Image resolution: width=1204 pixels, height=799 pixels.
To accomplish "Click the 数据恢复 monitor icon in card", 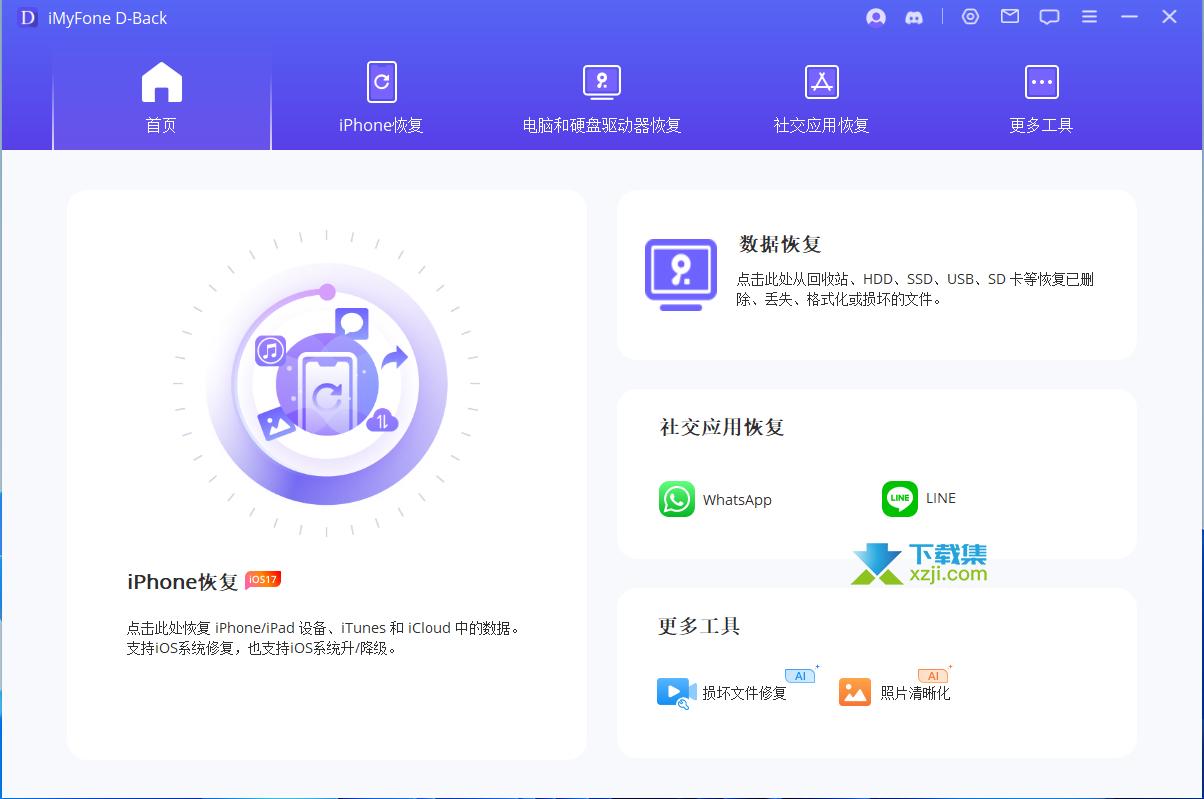I will click(681, 274).
